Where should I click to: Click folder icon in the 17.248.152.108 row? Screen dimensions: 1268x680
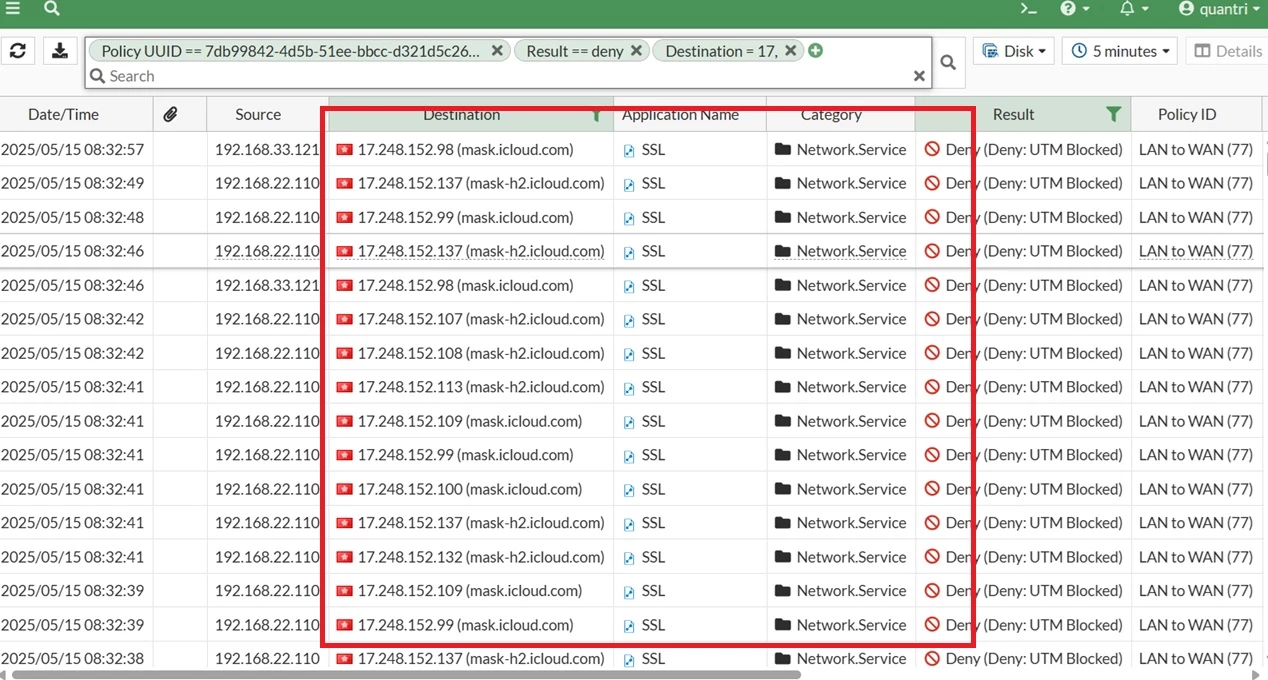click(x=782, y=354)
